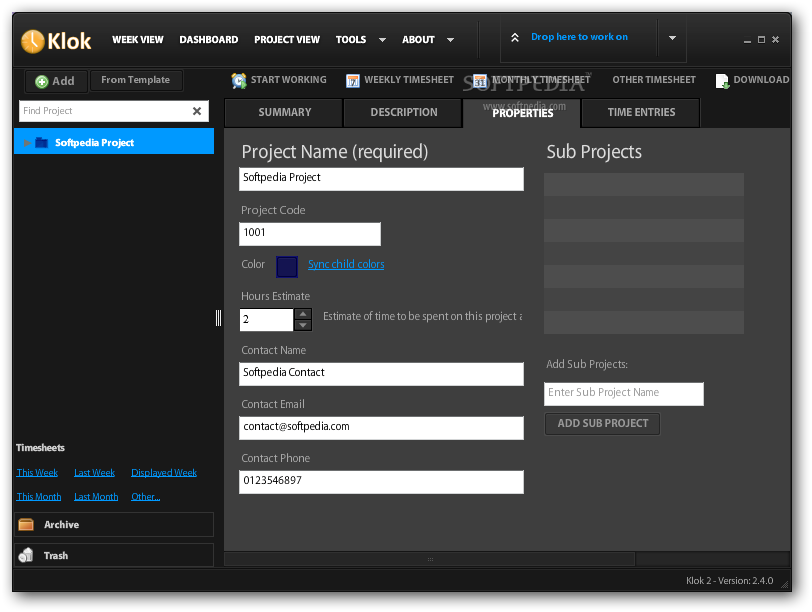The width and height of the screenshot is (812, 612).
Task: Open the Other... timesheet link
Action: 146,497
